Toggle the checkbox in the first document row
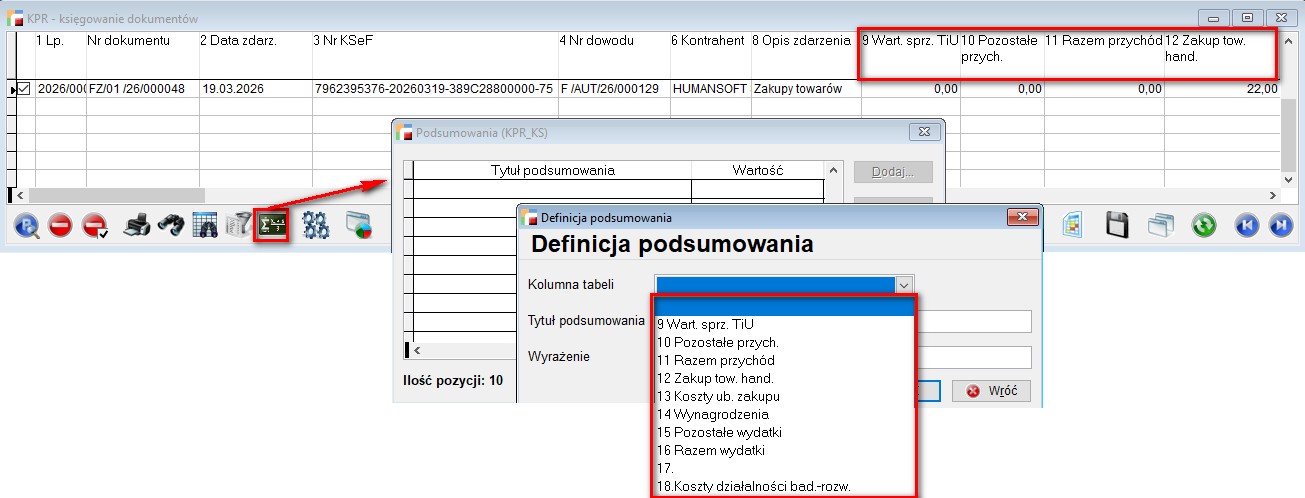The width and height of the screenshot is (1305, 498). pos(25,89)
